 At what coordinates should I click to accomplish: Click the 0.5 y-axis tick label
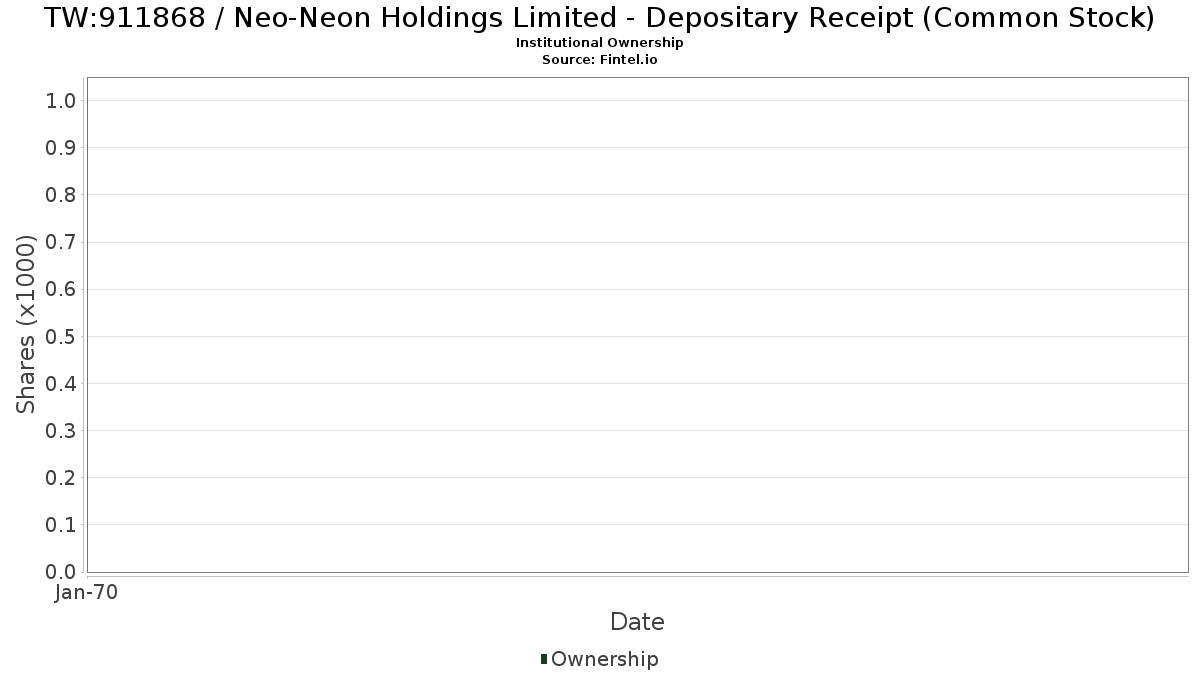coord(61,336)
